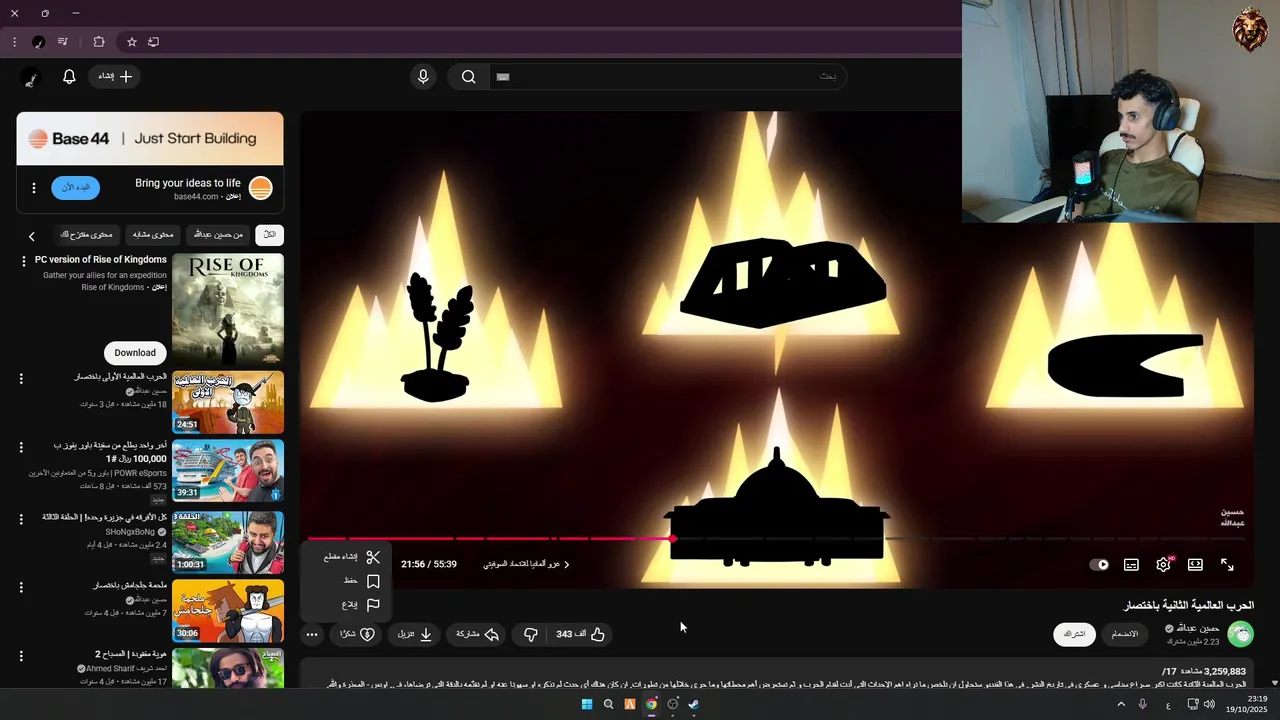The height and width of the screenshot is (720, 1280).
Task: Click the Join (الانضمام) button
Action: click(x=1125, y=634)
